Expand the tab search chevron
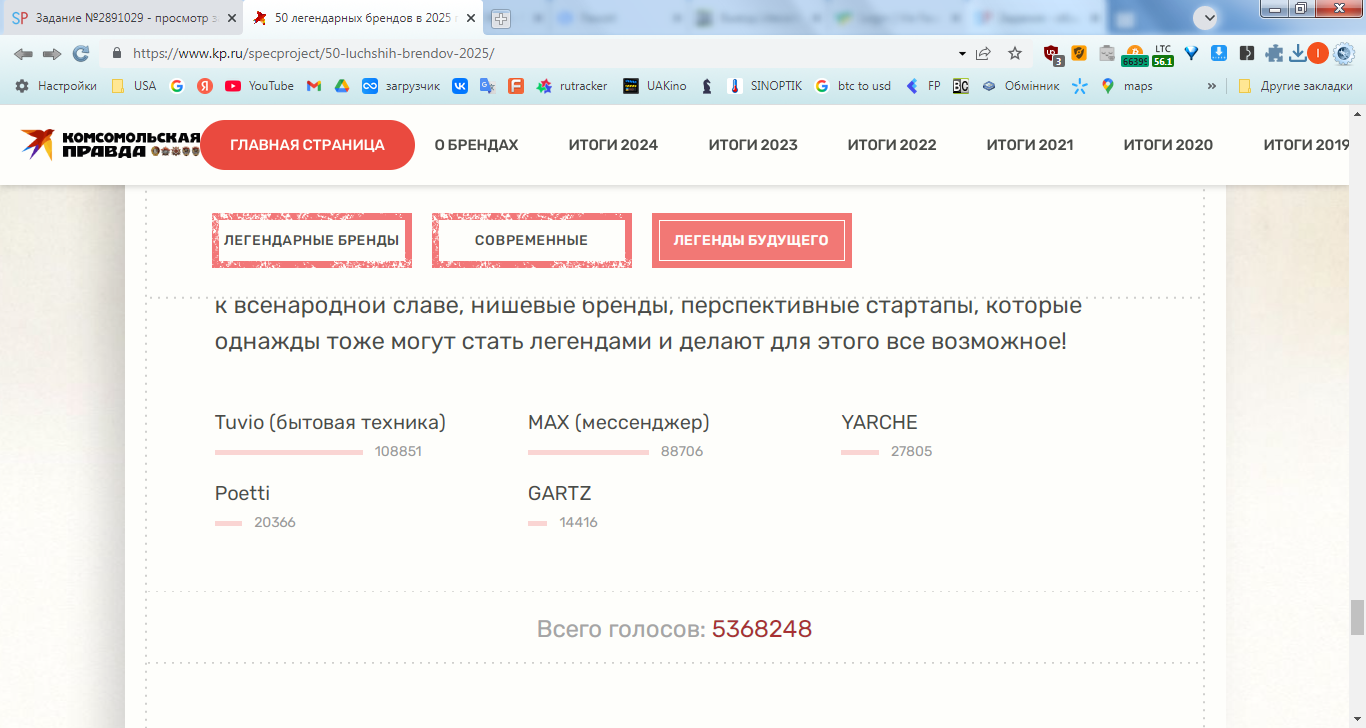 (x=1208, y=17)
